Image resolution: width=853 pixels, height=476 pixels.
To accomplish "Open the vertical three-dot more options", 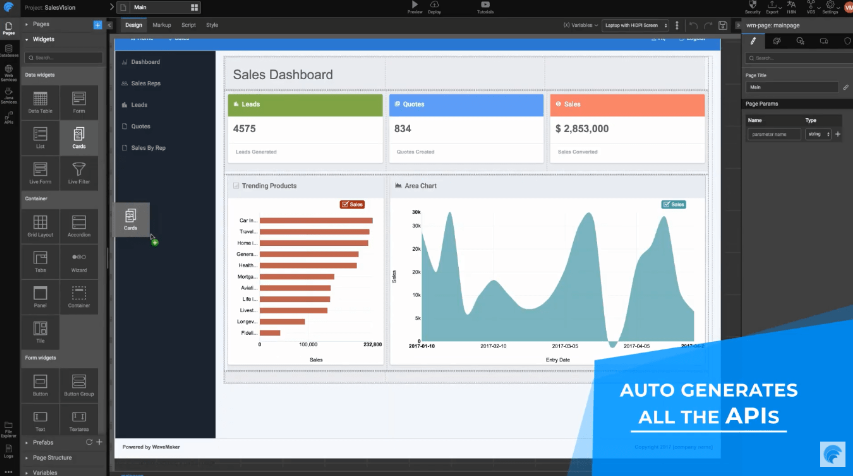I will click(677, 25).
